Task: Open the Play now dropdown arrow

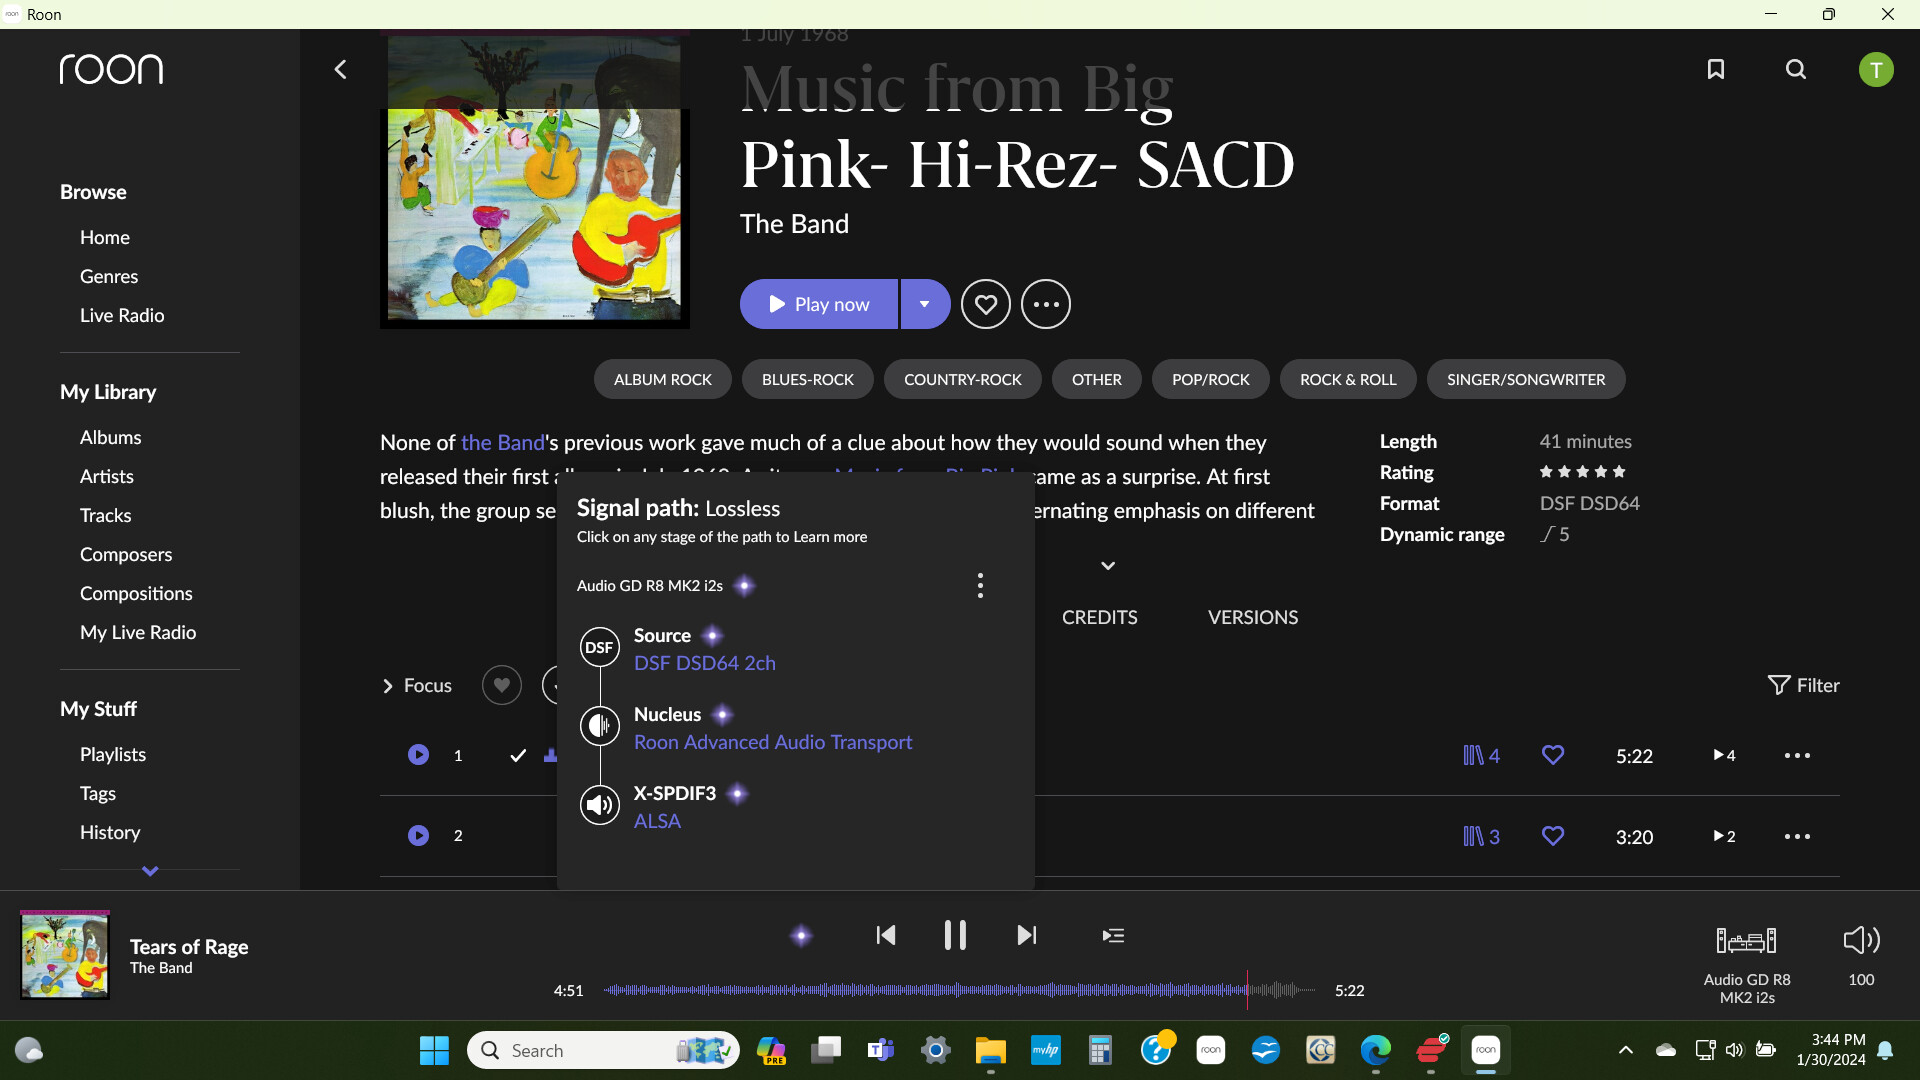Action: pos(925,304)
